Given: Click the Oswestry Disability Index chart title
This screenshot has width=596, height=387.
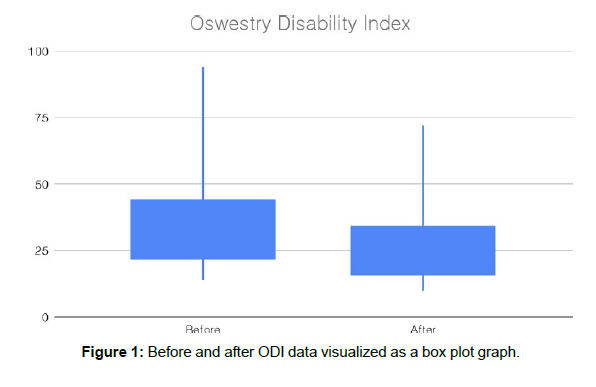Looking at the screenshot, I should click(x=300, y=24).
